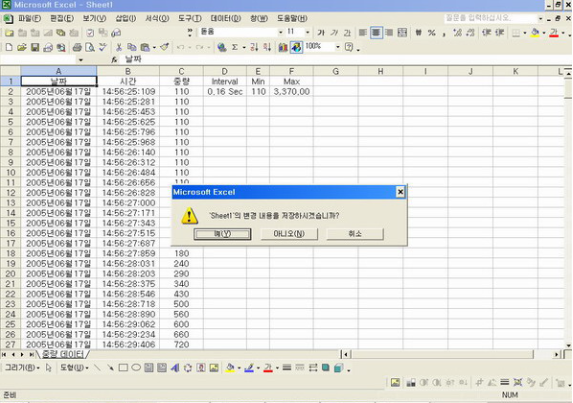Open the Name Box dropdown arrow
The width and height of the screenshot is (573, 403).
(81, 60)
